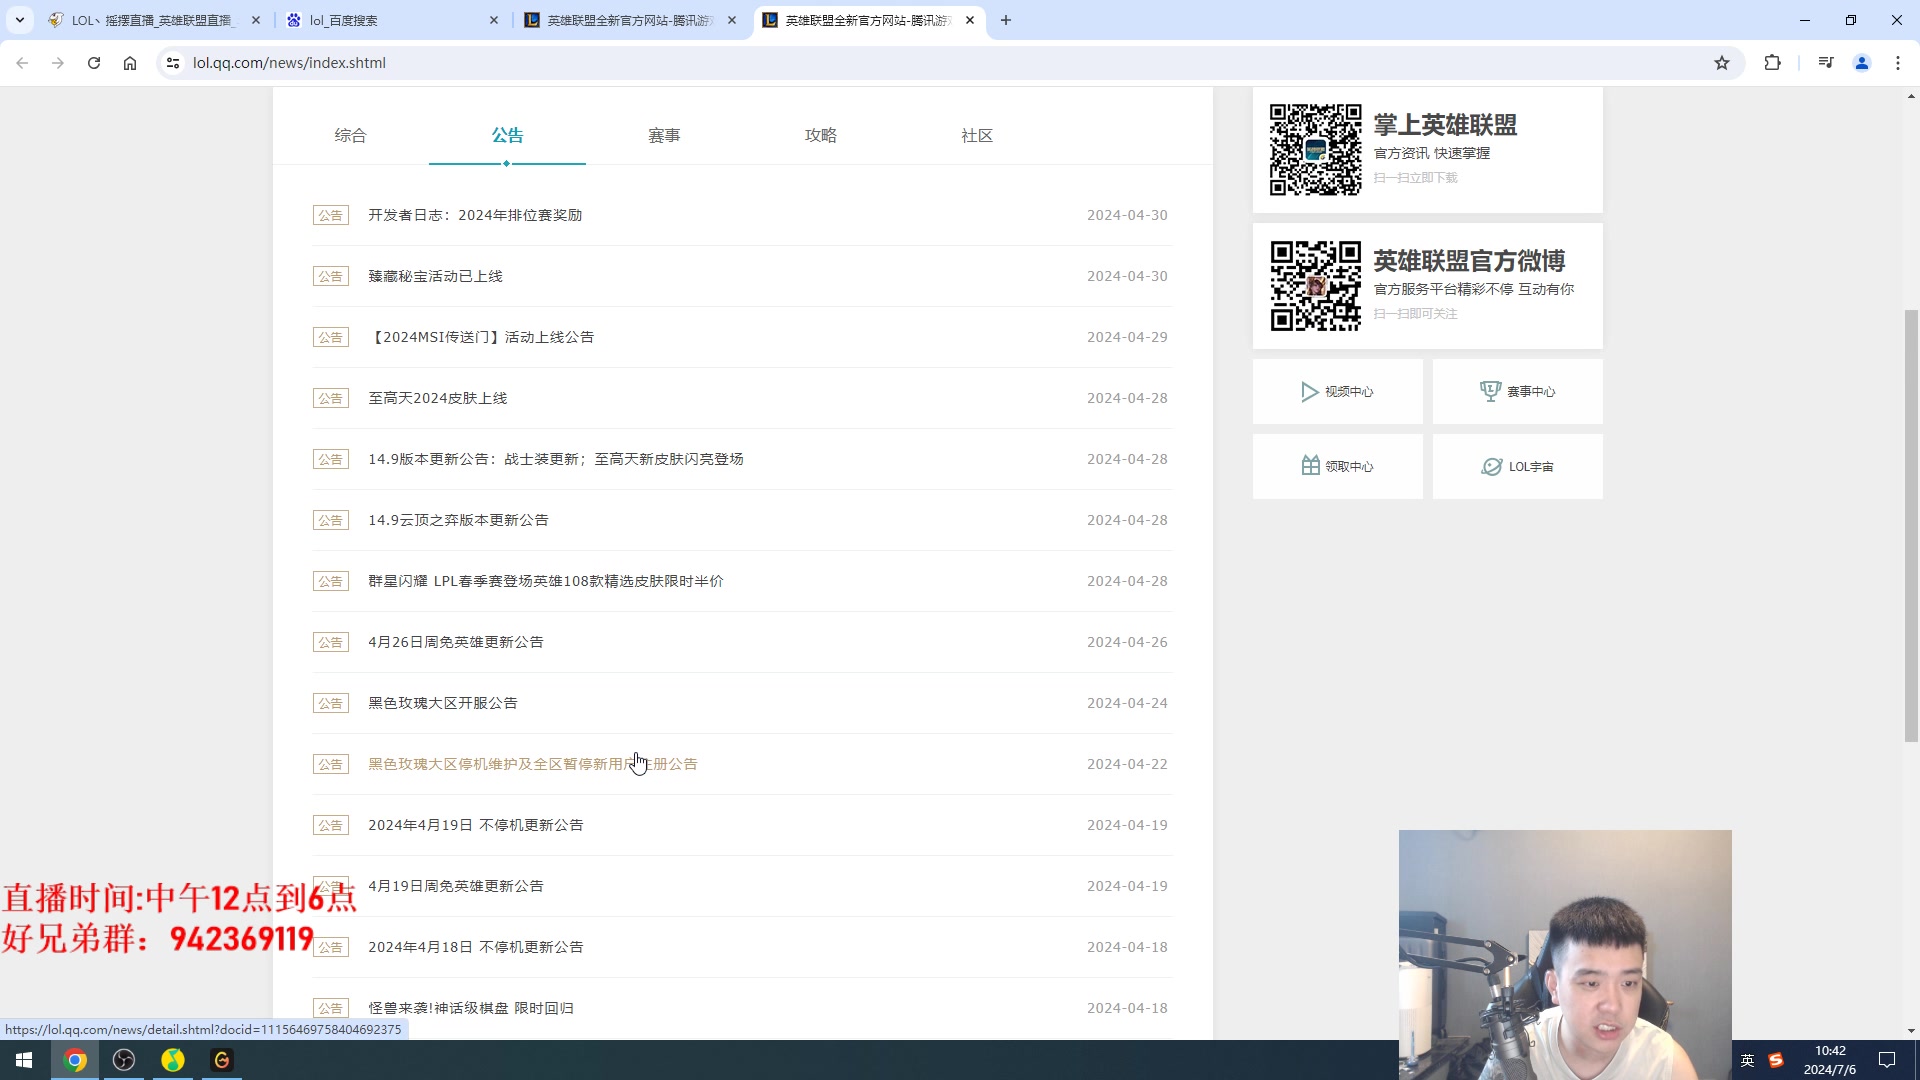This screenshot has width=1920, height=1080.
Task: Open the 14.9云顶之弈版本更新公告 link
Action: click(458, 520)
